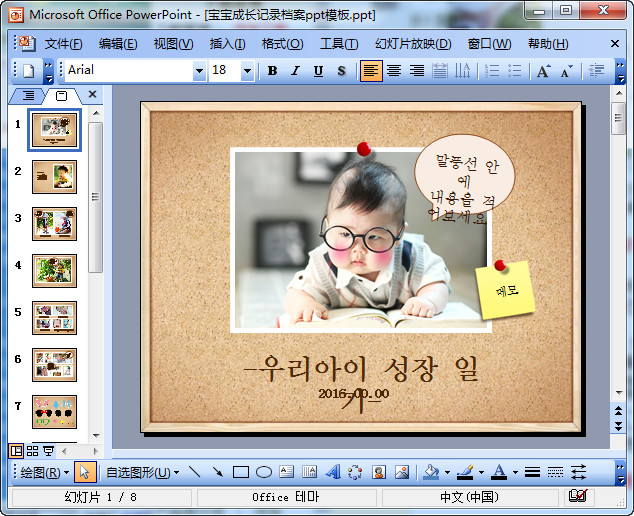Open the 幻灯片放映(D) menu
This screenshot has height=516, width=634.
413,44
